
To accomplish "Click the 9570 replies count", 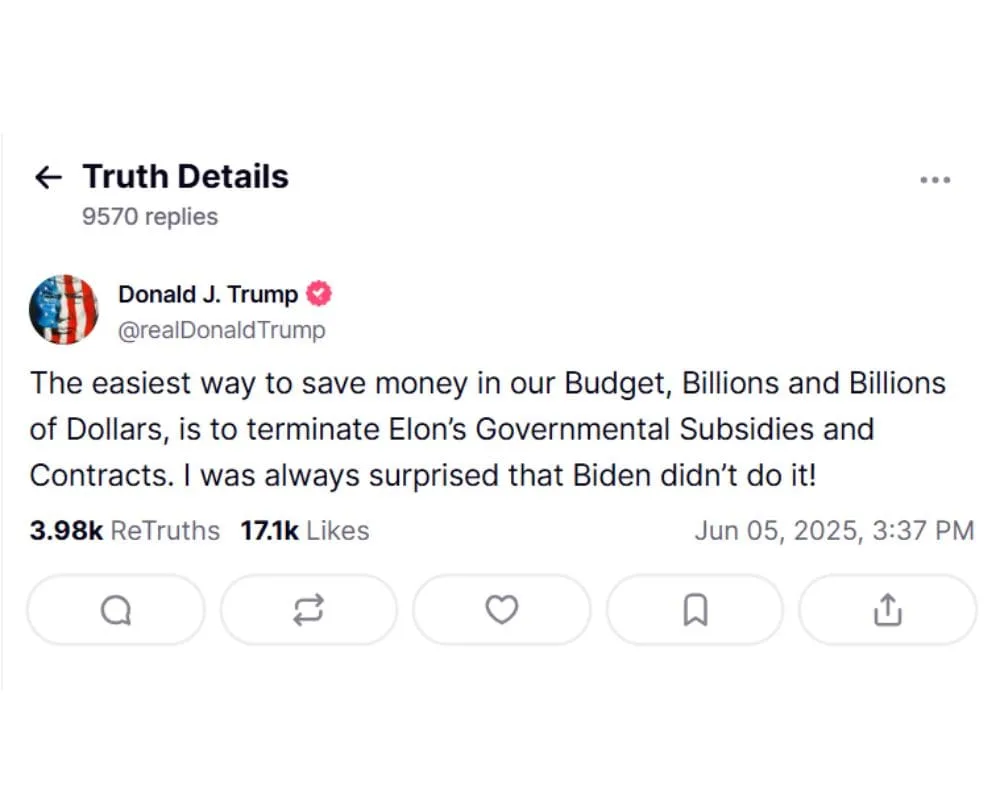I will click(150, 216).
